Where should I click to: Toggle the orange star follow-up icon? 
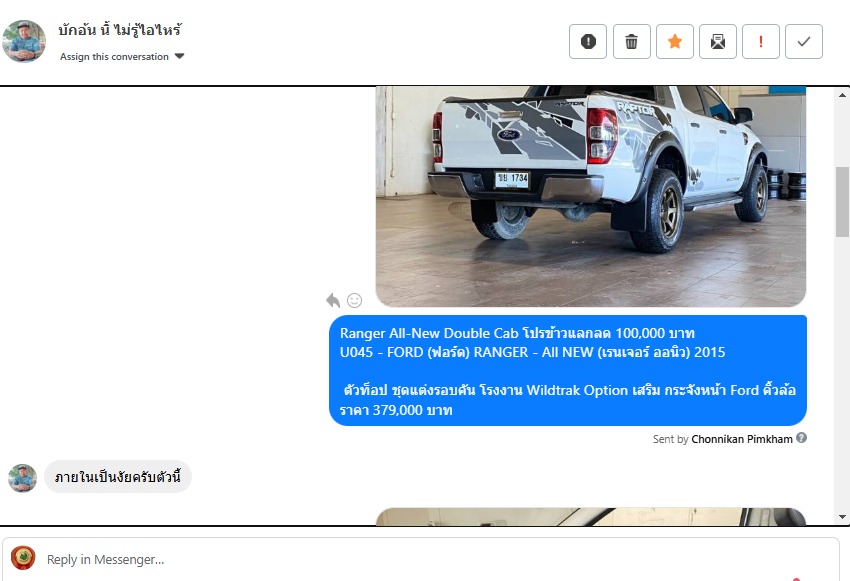point(675,41)
